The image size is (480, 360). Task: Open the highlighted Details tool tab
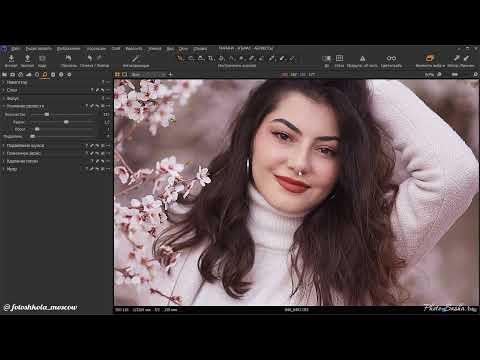pyautogui.click(x=45, y=75)
